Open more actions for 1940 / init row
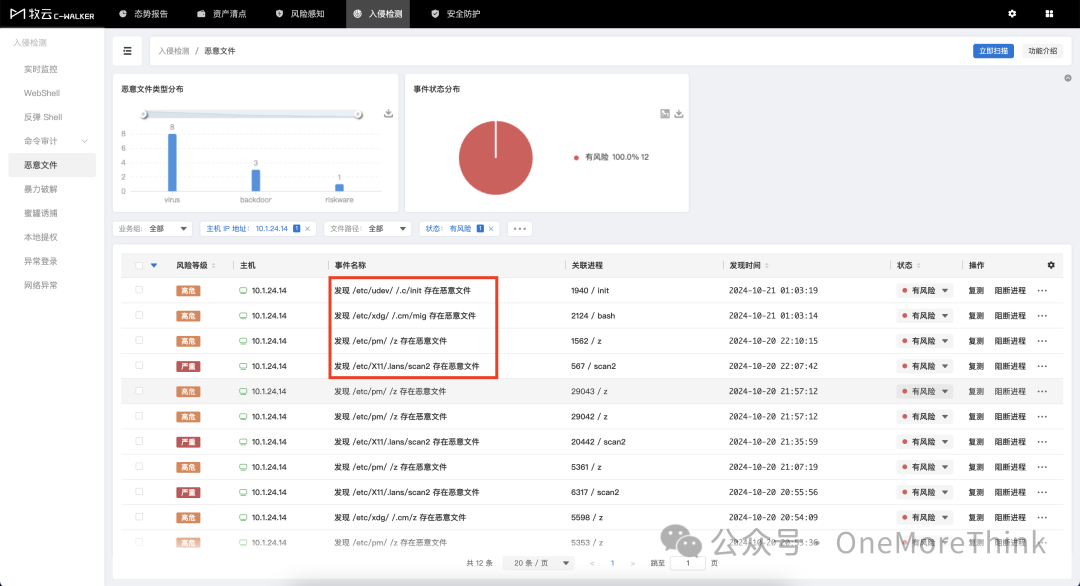 (x=1042, y=291)
